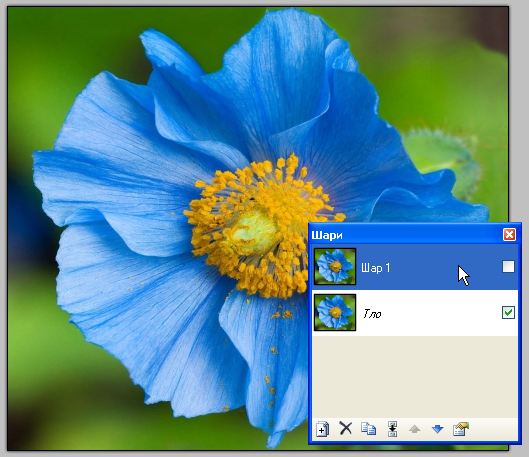Duplicate the layer with copy icon

pyautogui.click(x=368, y=429)
